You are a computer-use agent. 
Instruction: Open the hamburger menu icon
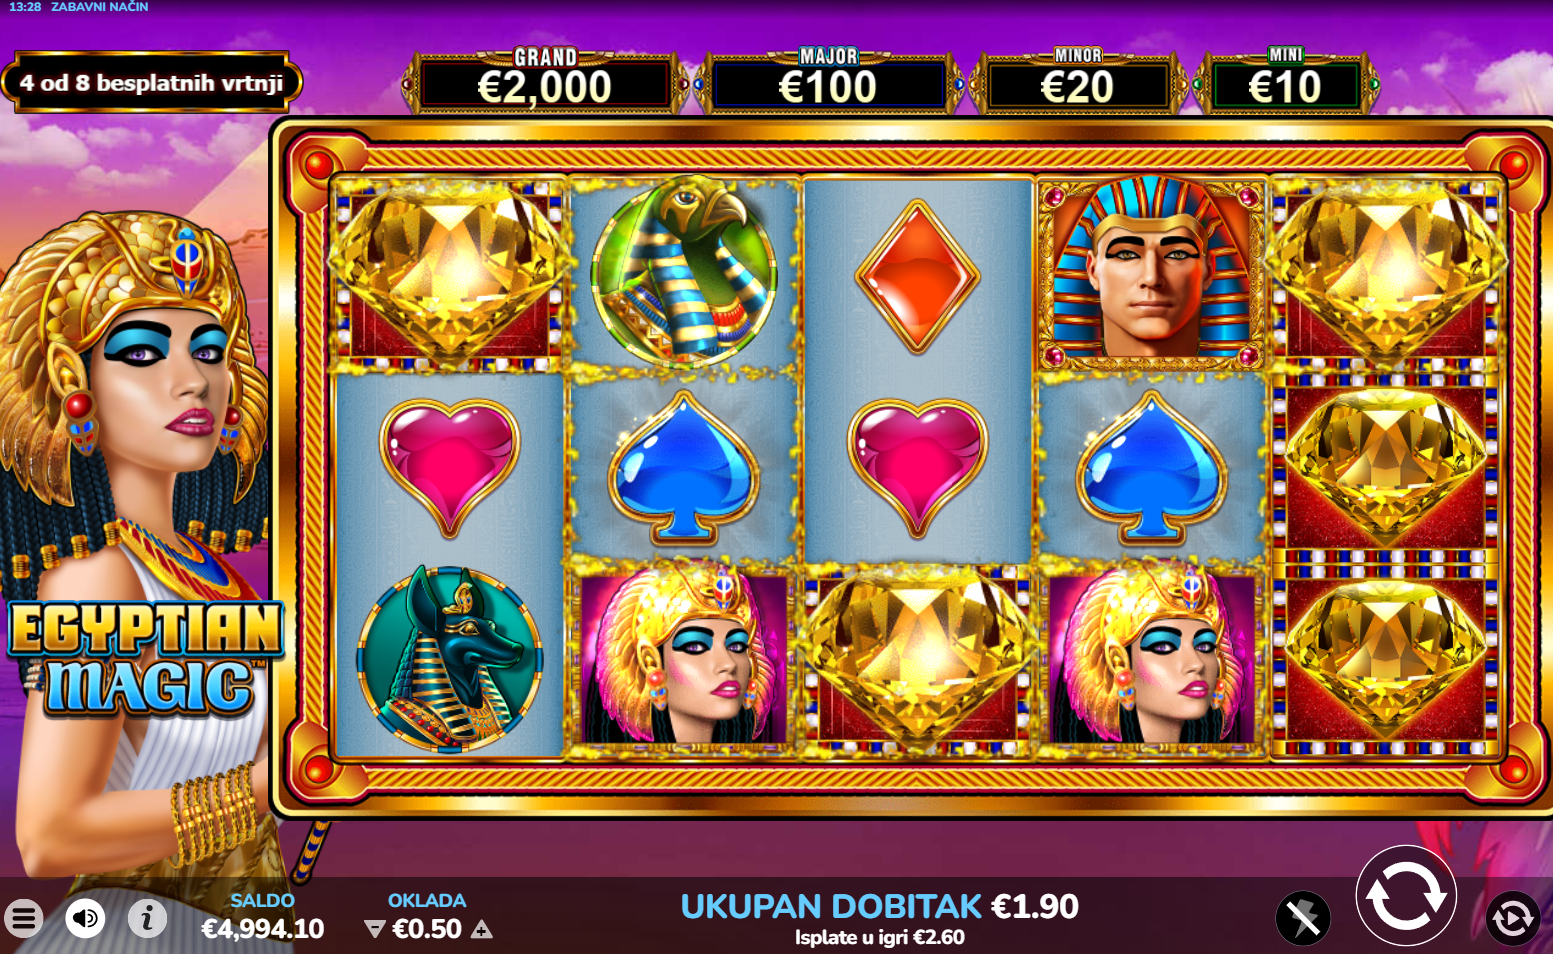(x=24, y=917)
